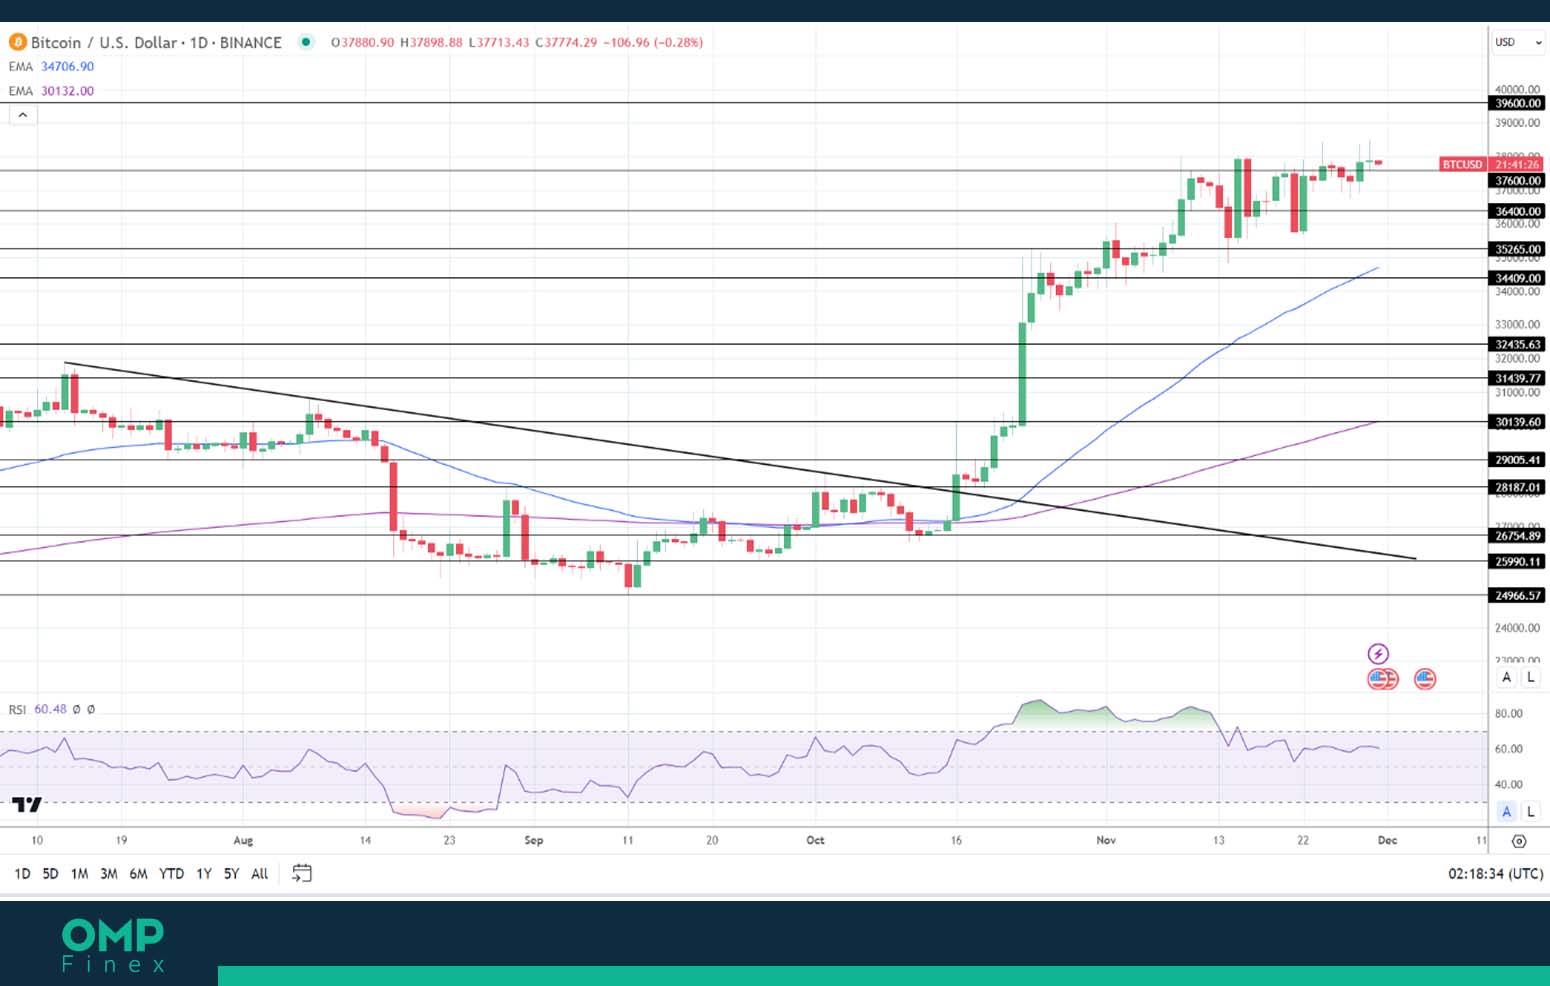Select the 1M time range
The height and width of the screenshot is (986, 1550).
pyautogui.click(x=79, y=874)
